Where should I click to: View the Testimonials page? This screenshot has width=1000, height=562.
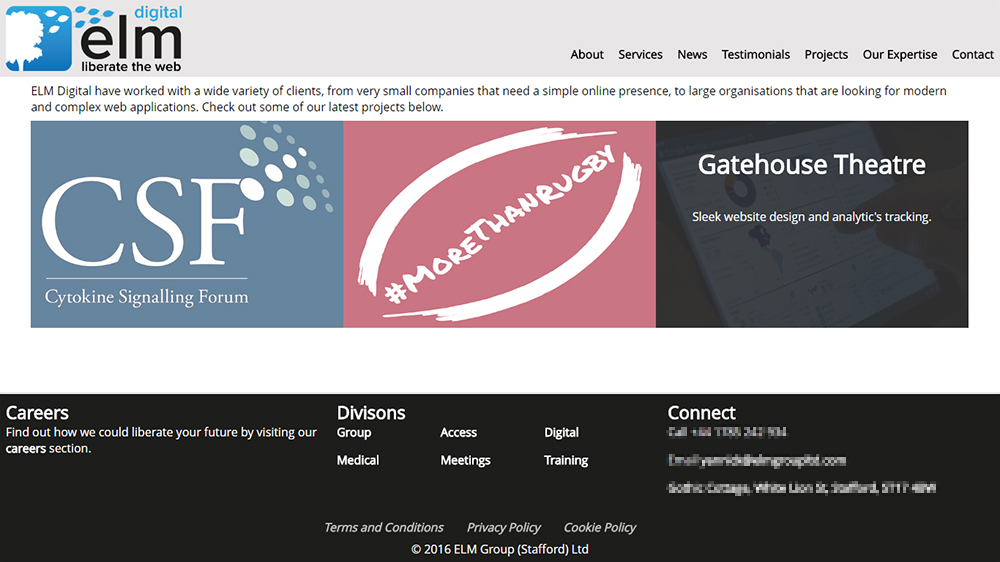tap(756, 55)
